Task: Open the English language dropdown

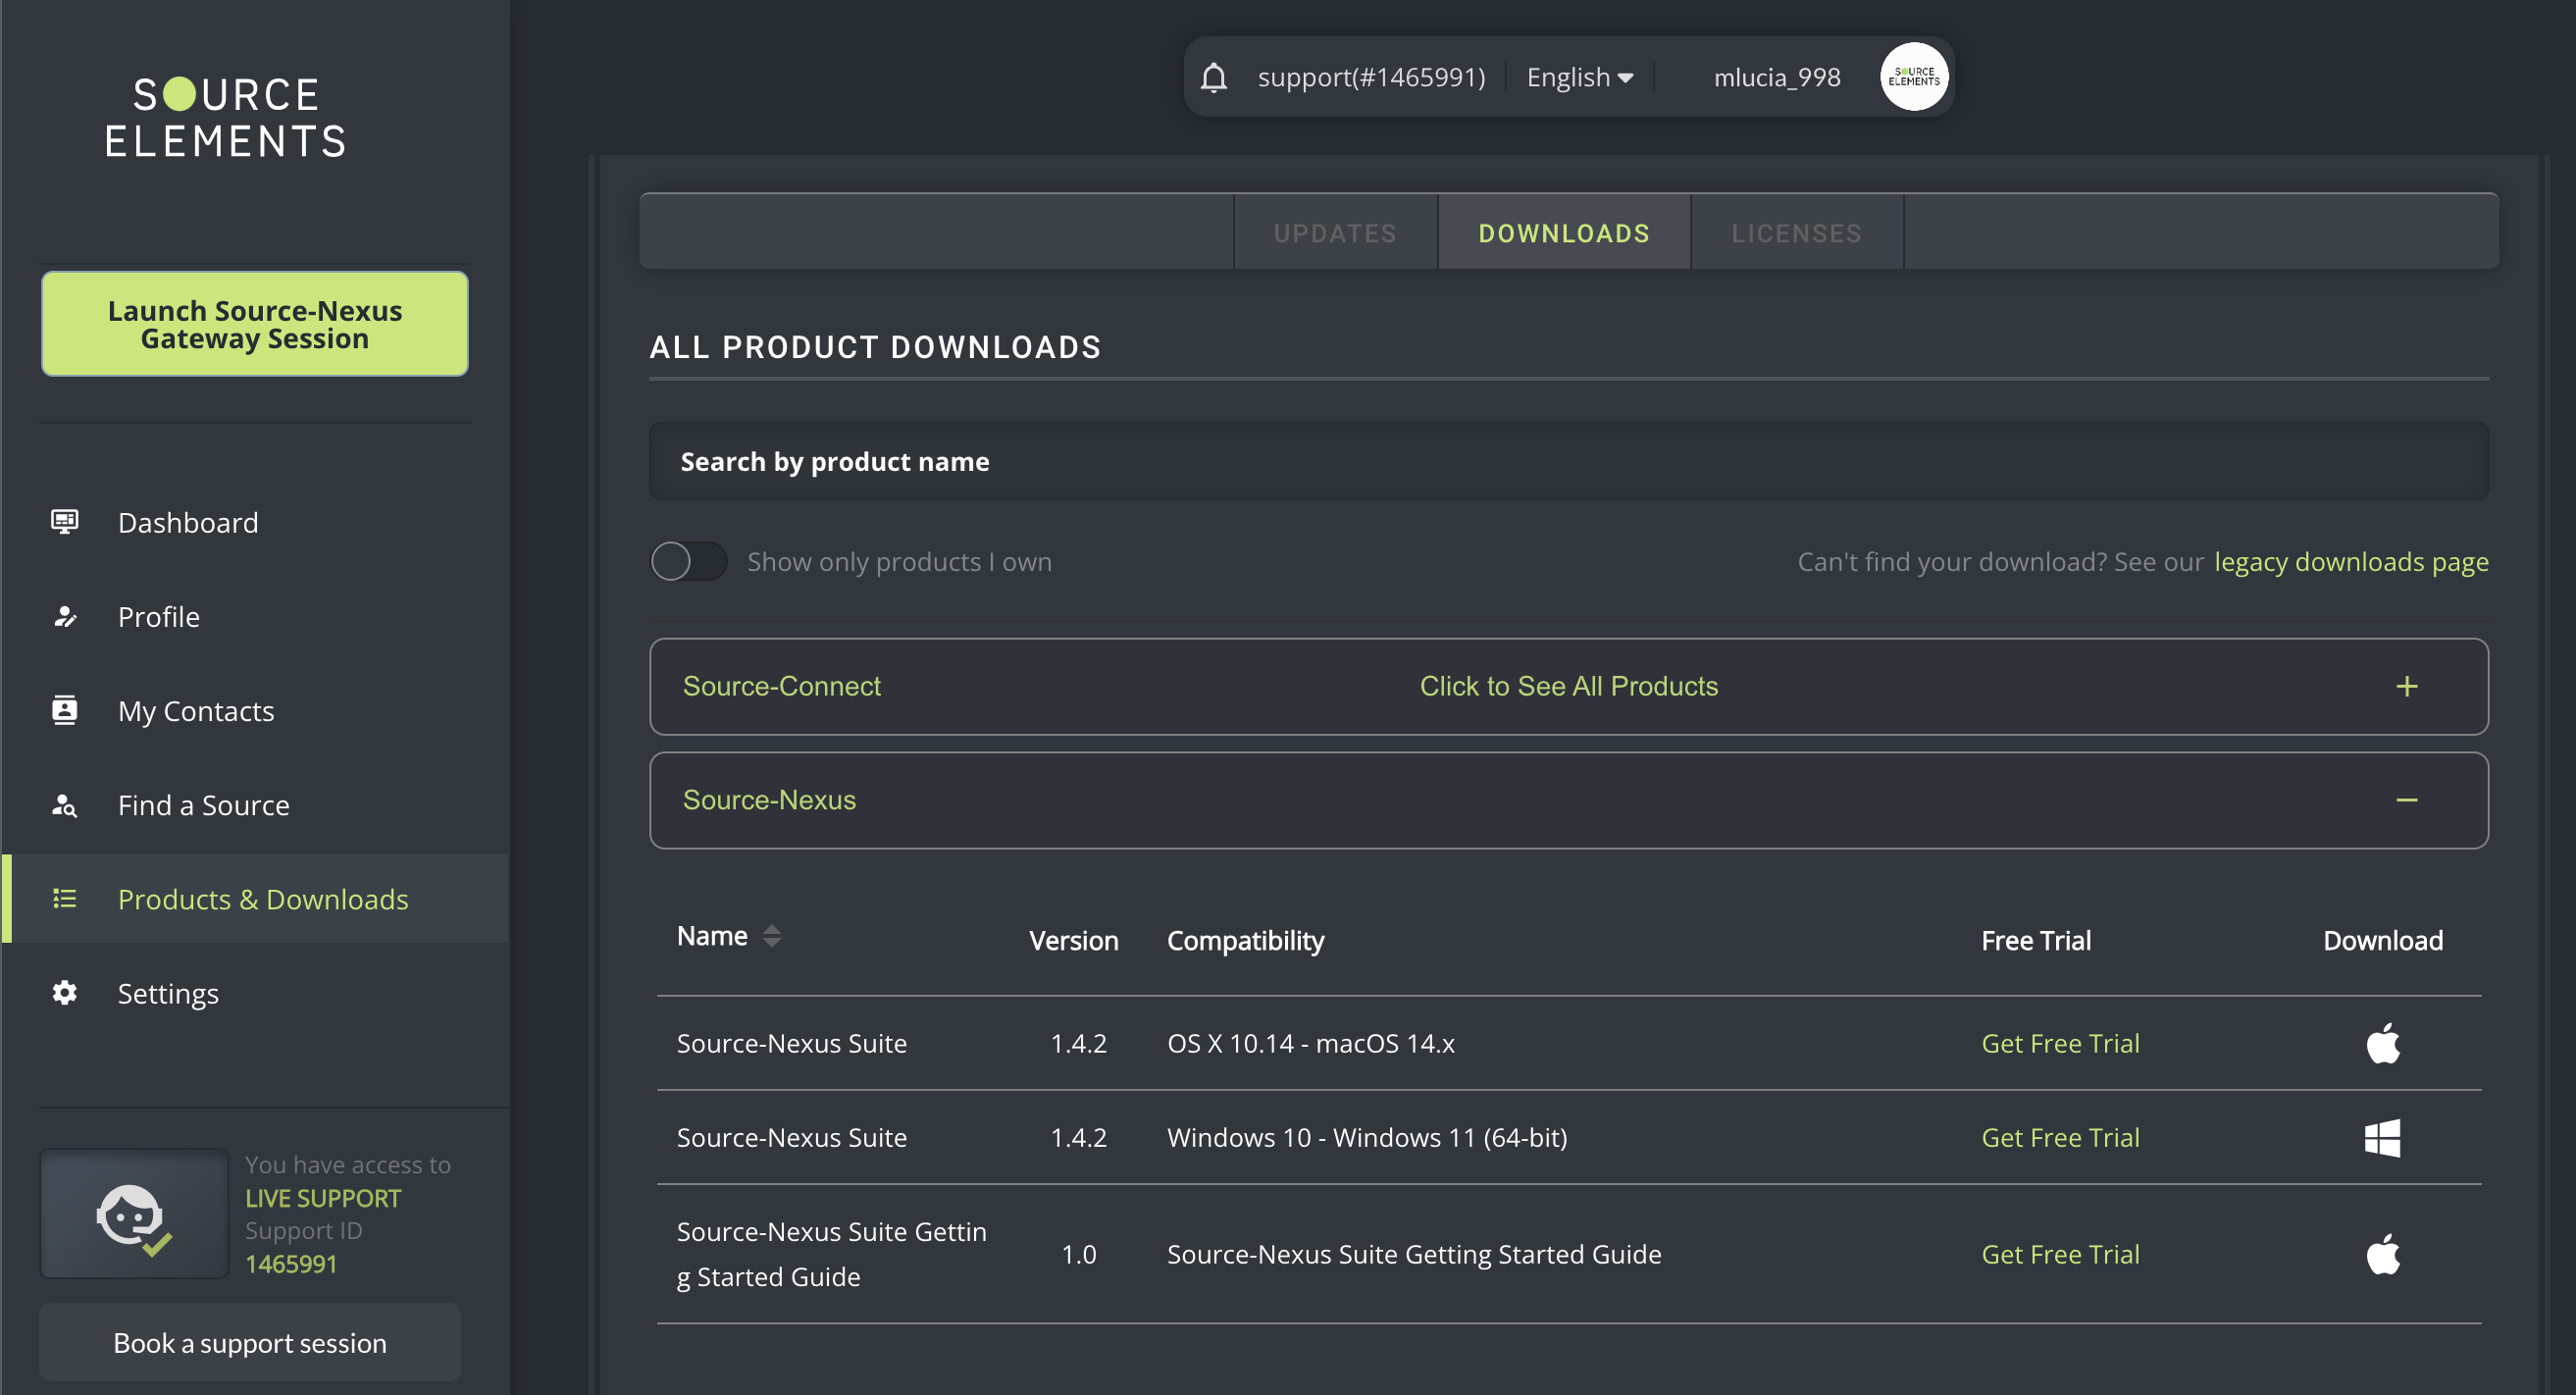Action: 1579,77
